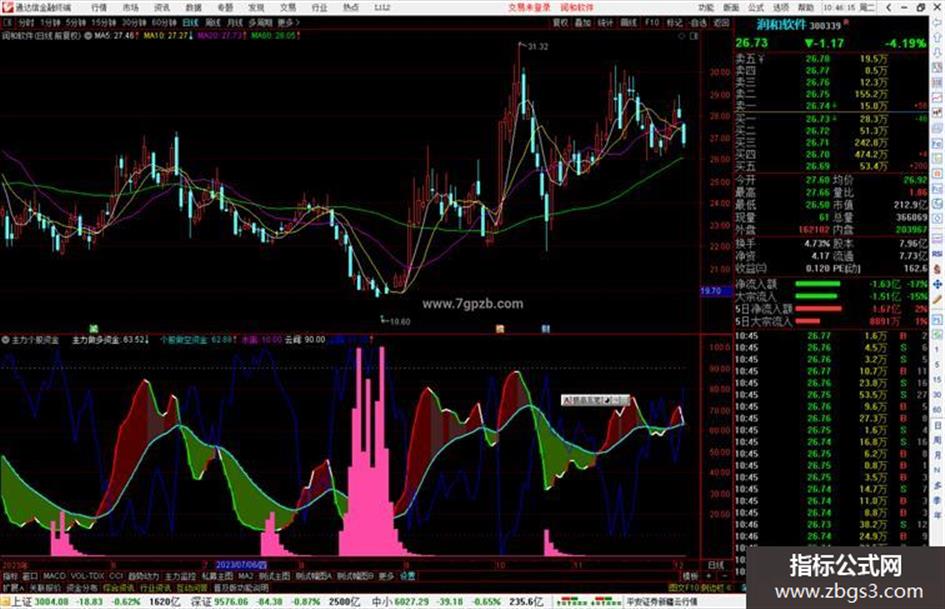
Task: Click the 通达信 application logo icon
Action: pos(7,7)
